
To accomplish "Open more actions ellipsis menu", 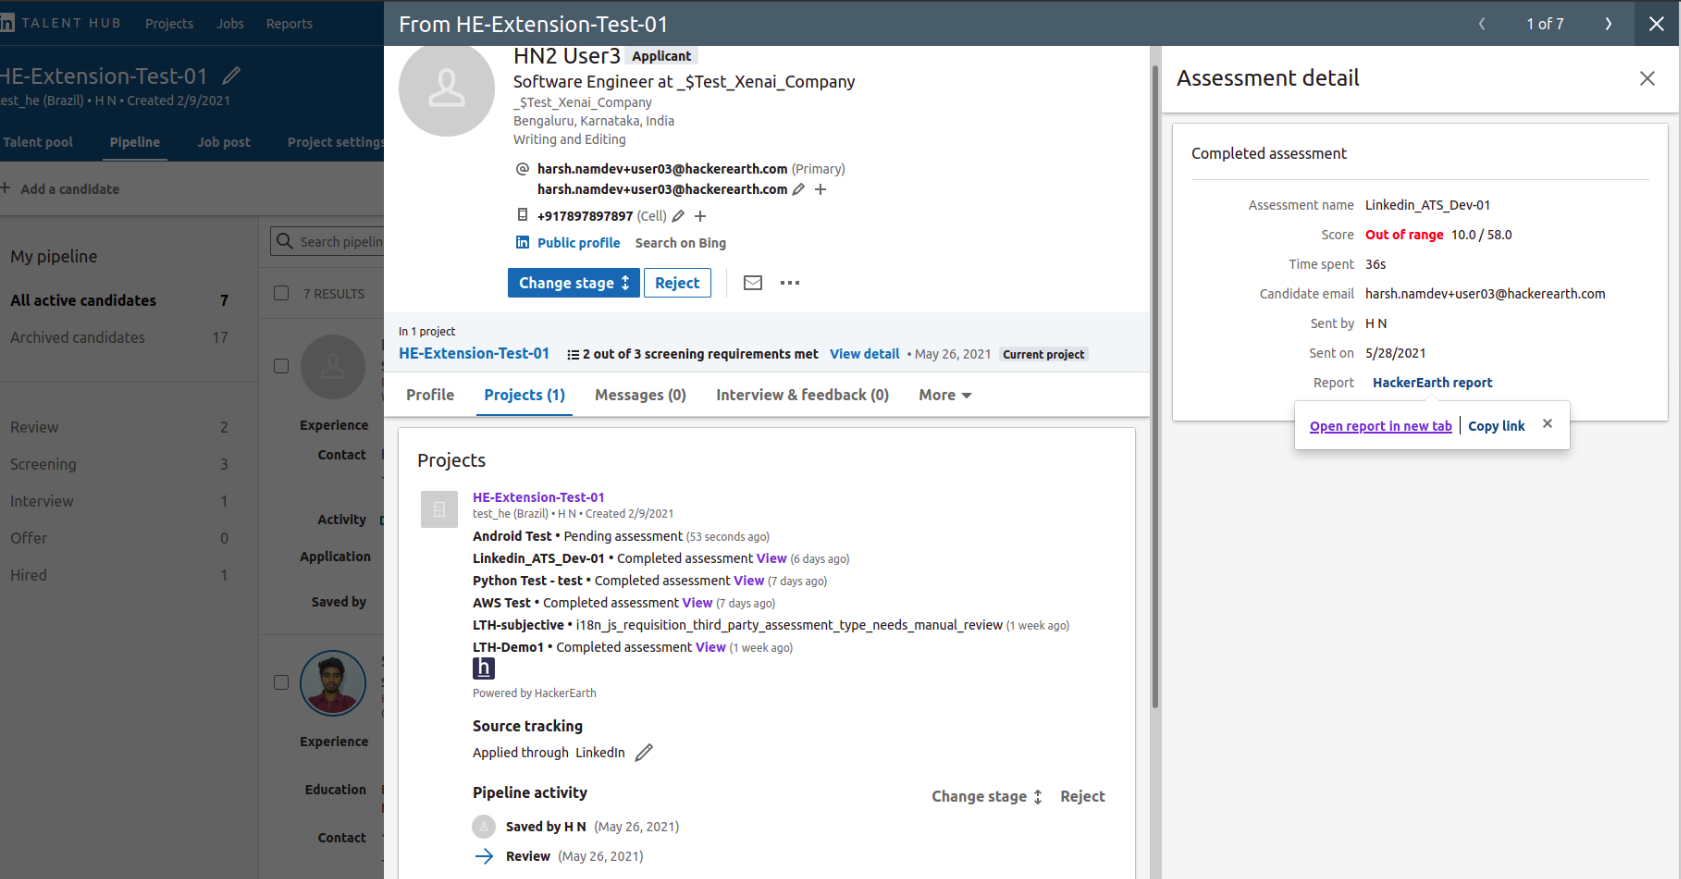I will [x=790, y=283].
